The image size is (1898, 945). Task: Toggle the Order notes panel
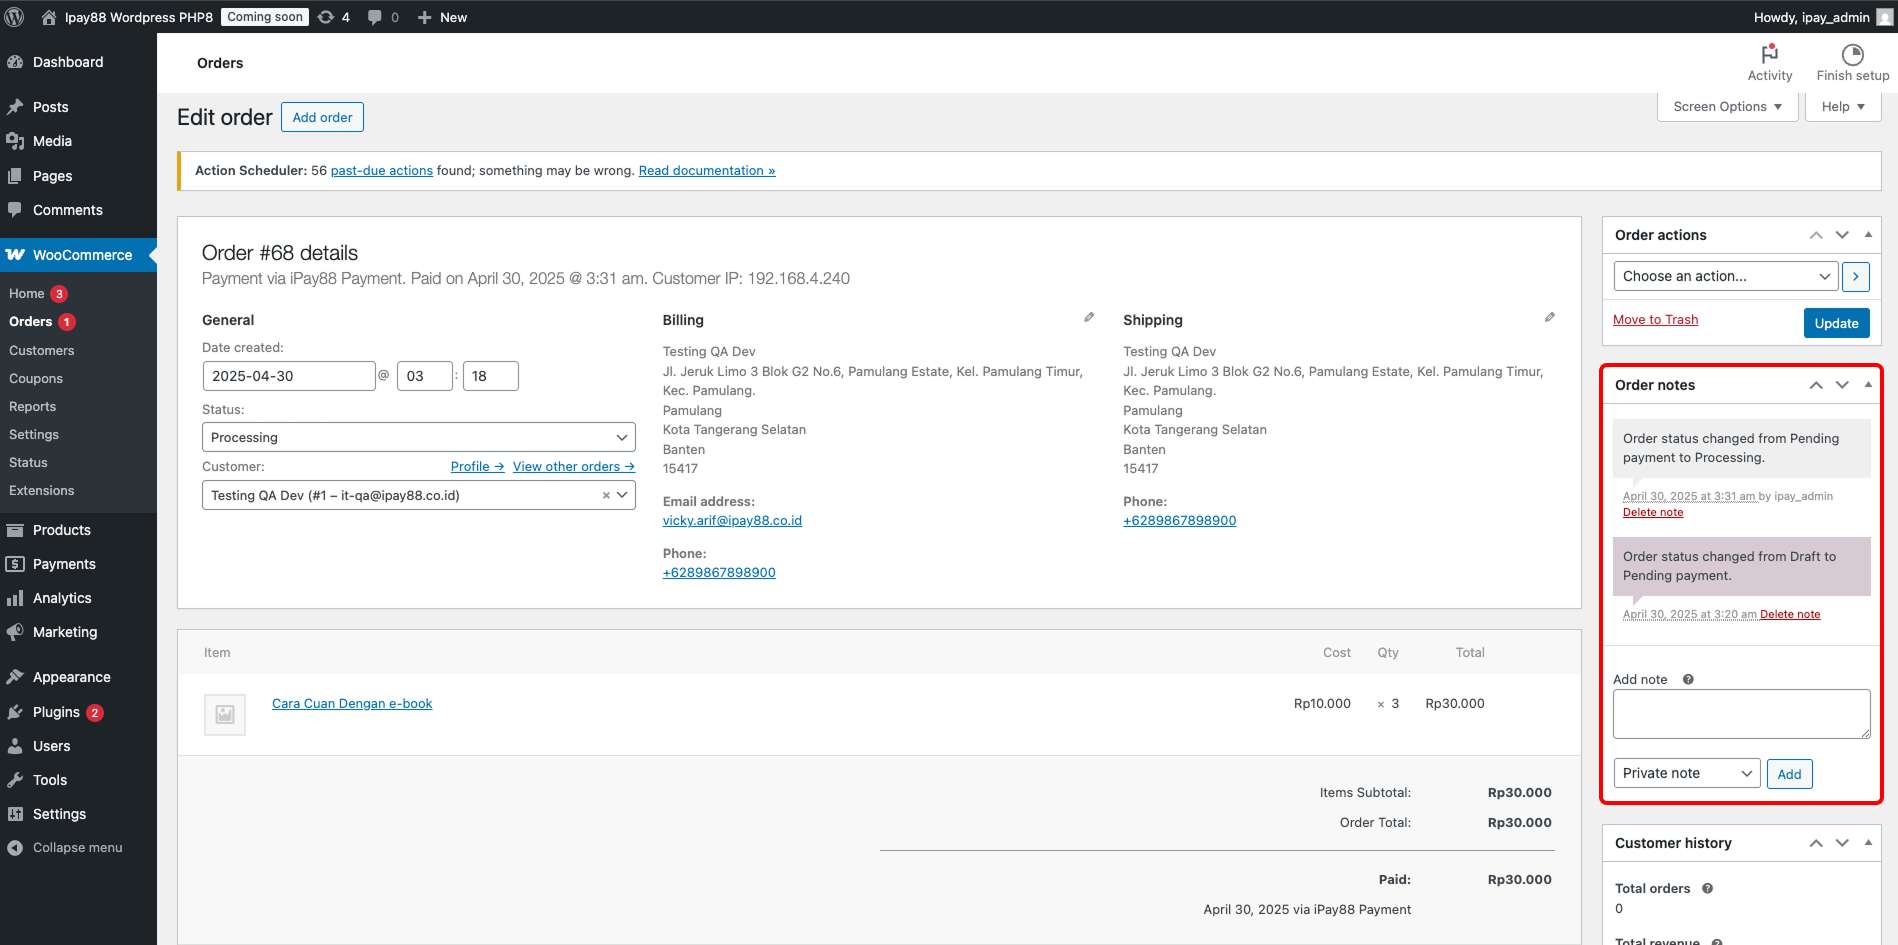point(1868,385)
